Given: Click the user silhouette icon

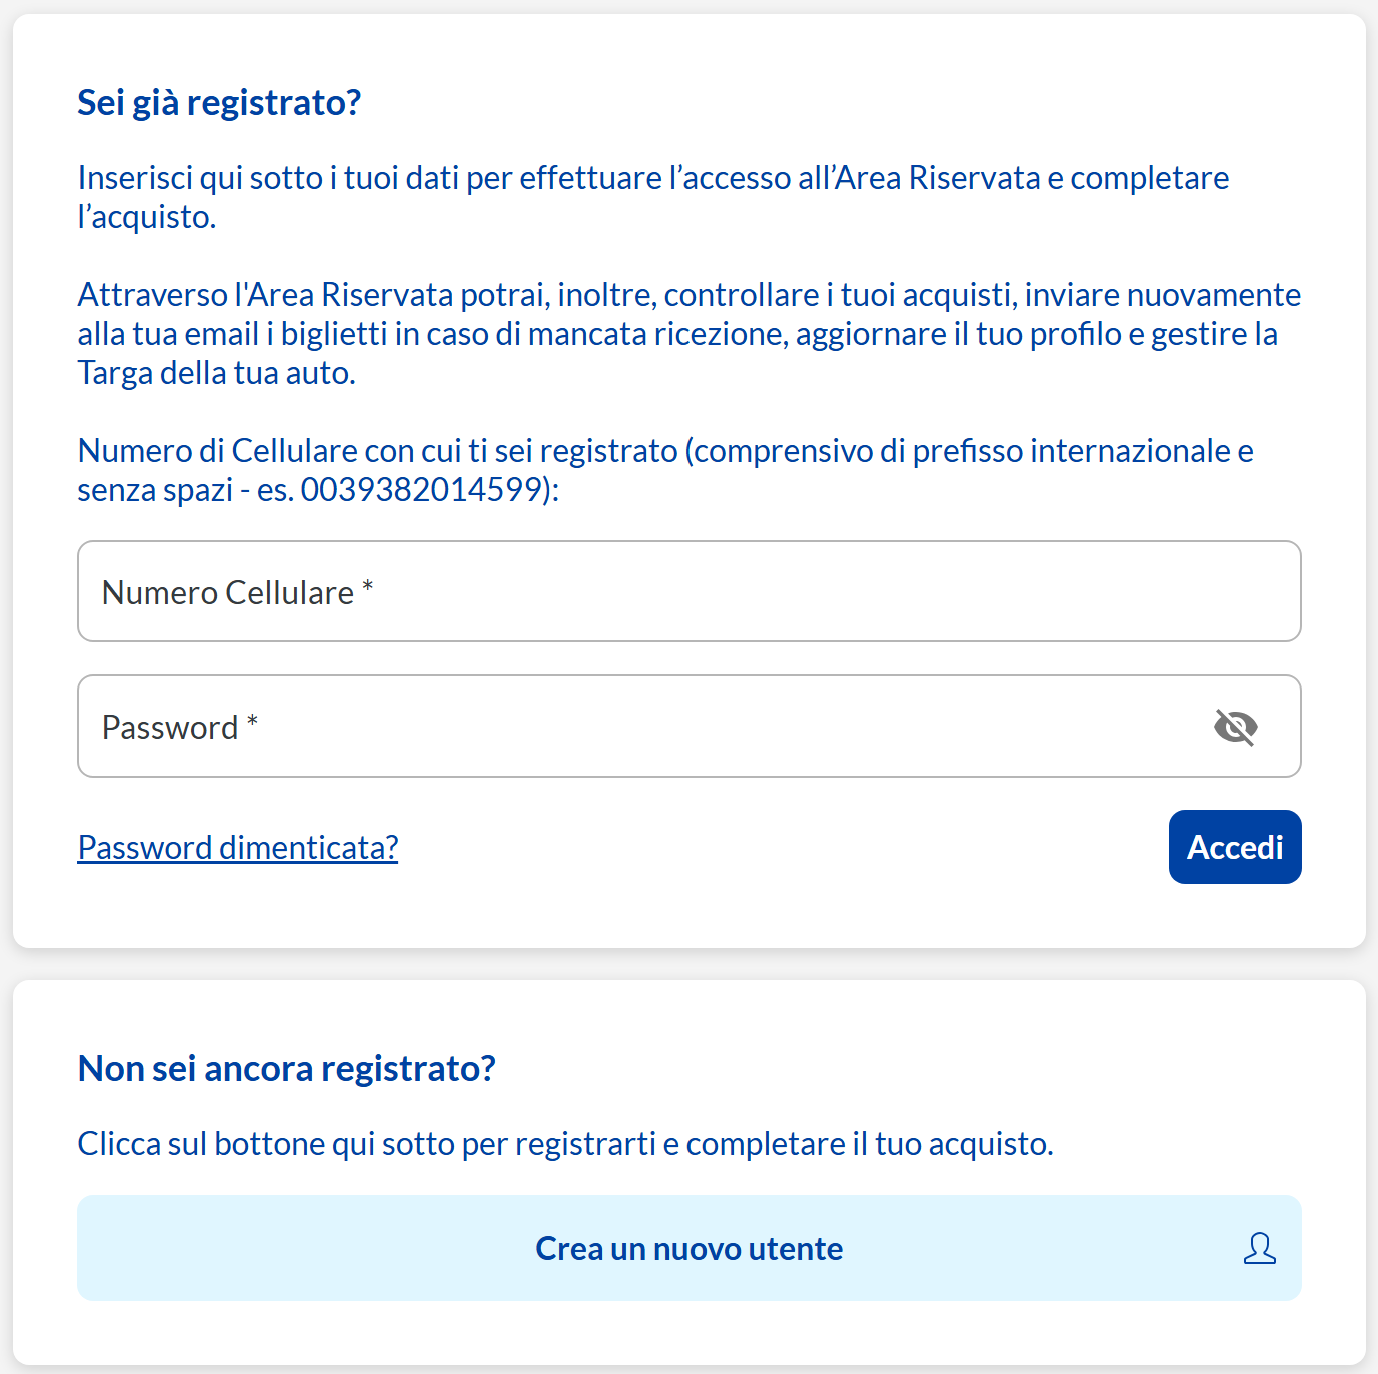Looking at the screenshot, I should (1260, 1248).
